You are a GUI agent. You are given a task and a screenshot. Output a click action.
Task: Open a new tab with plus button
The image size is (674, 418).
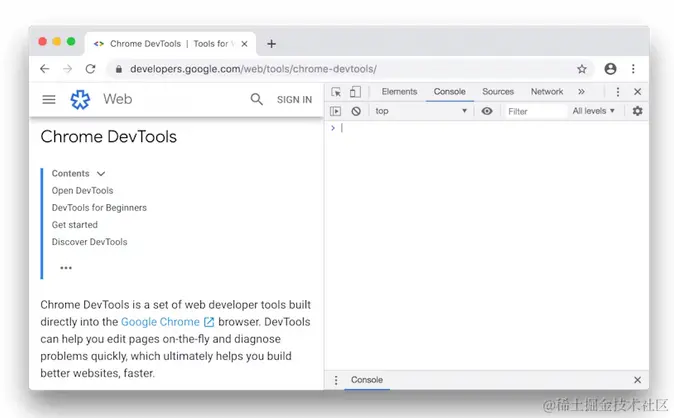(x=271, y=44)
